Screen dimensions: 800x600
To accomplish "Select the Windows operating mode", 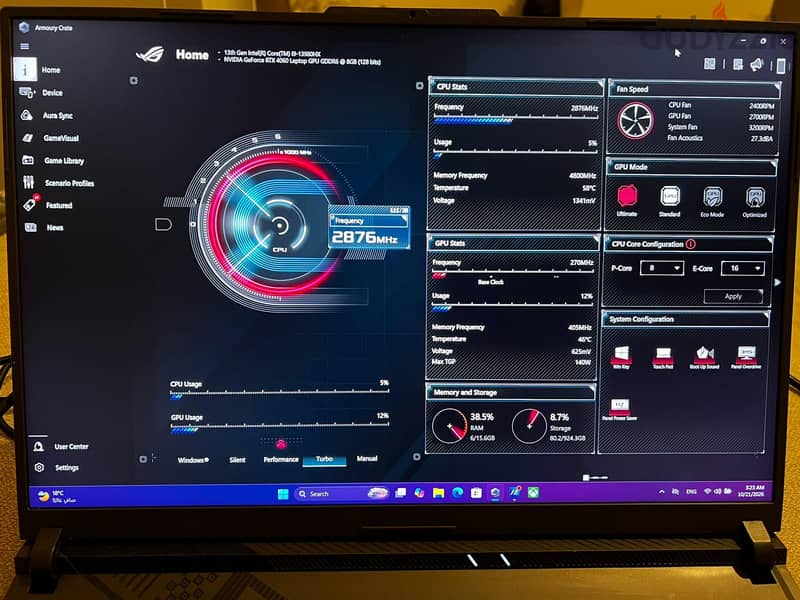I will coord(193,460).
